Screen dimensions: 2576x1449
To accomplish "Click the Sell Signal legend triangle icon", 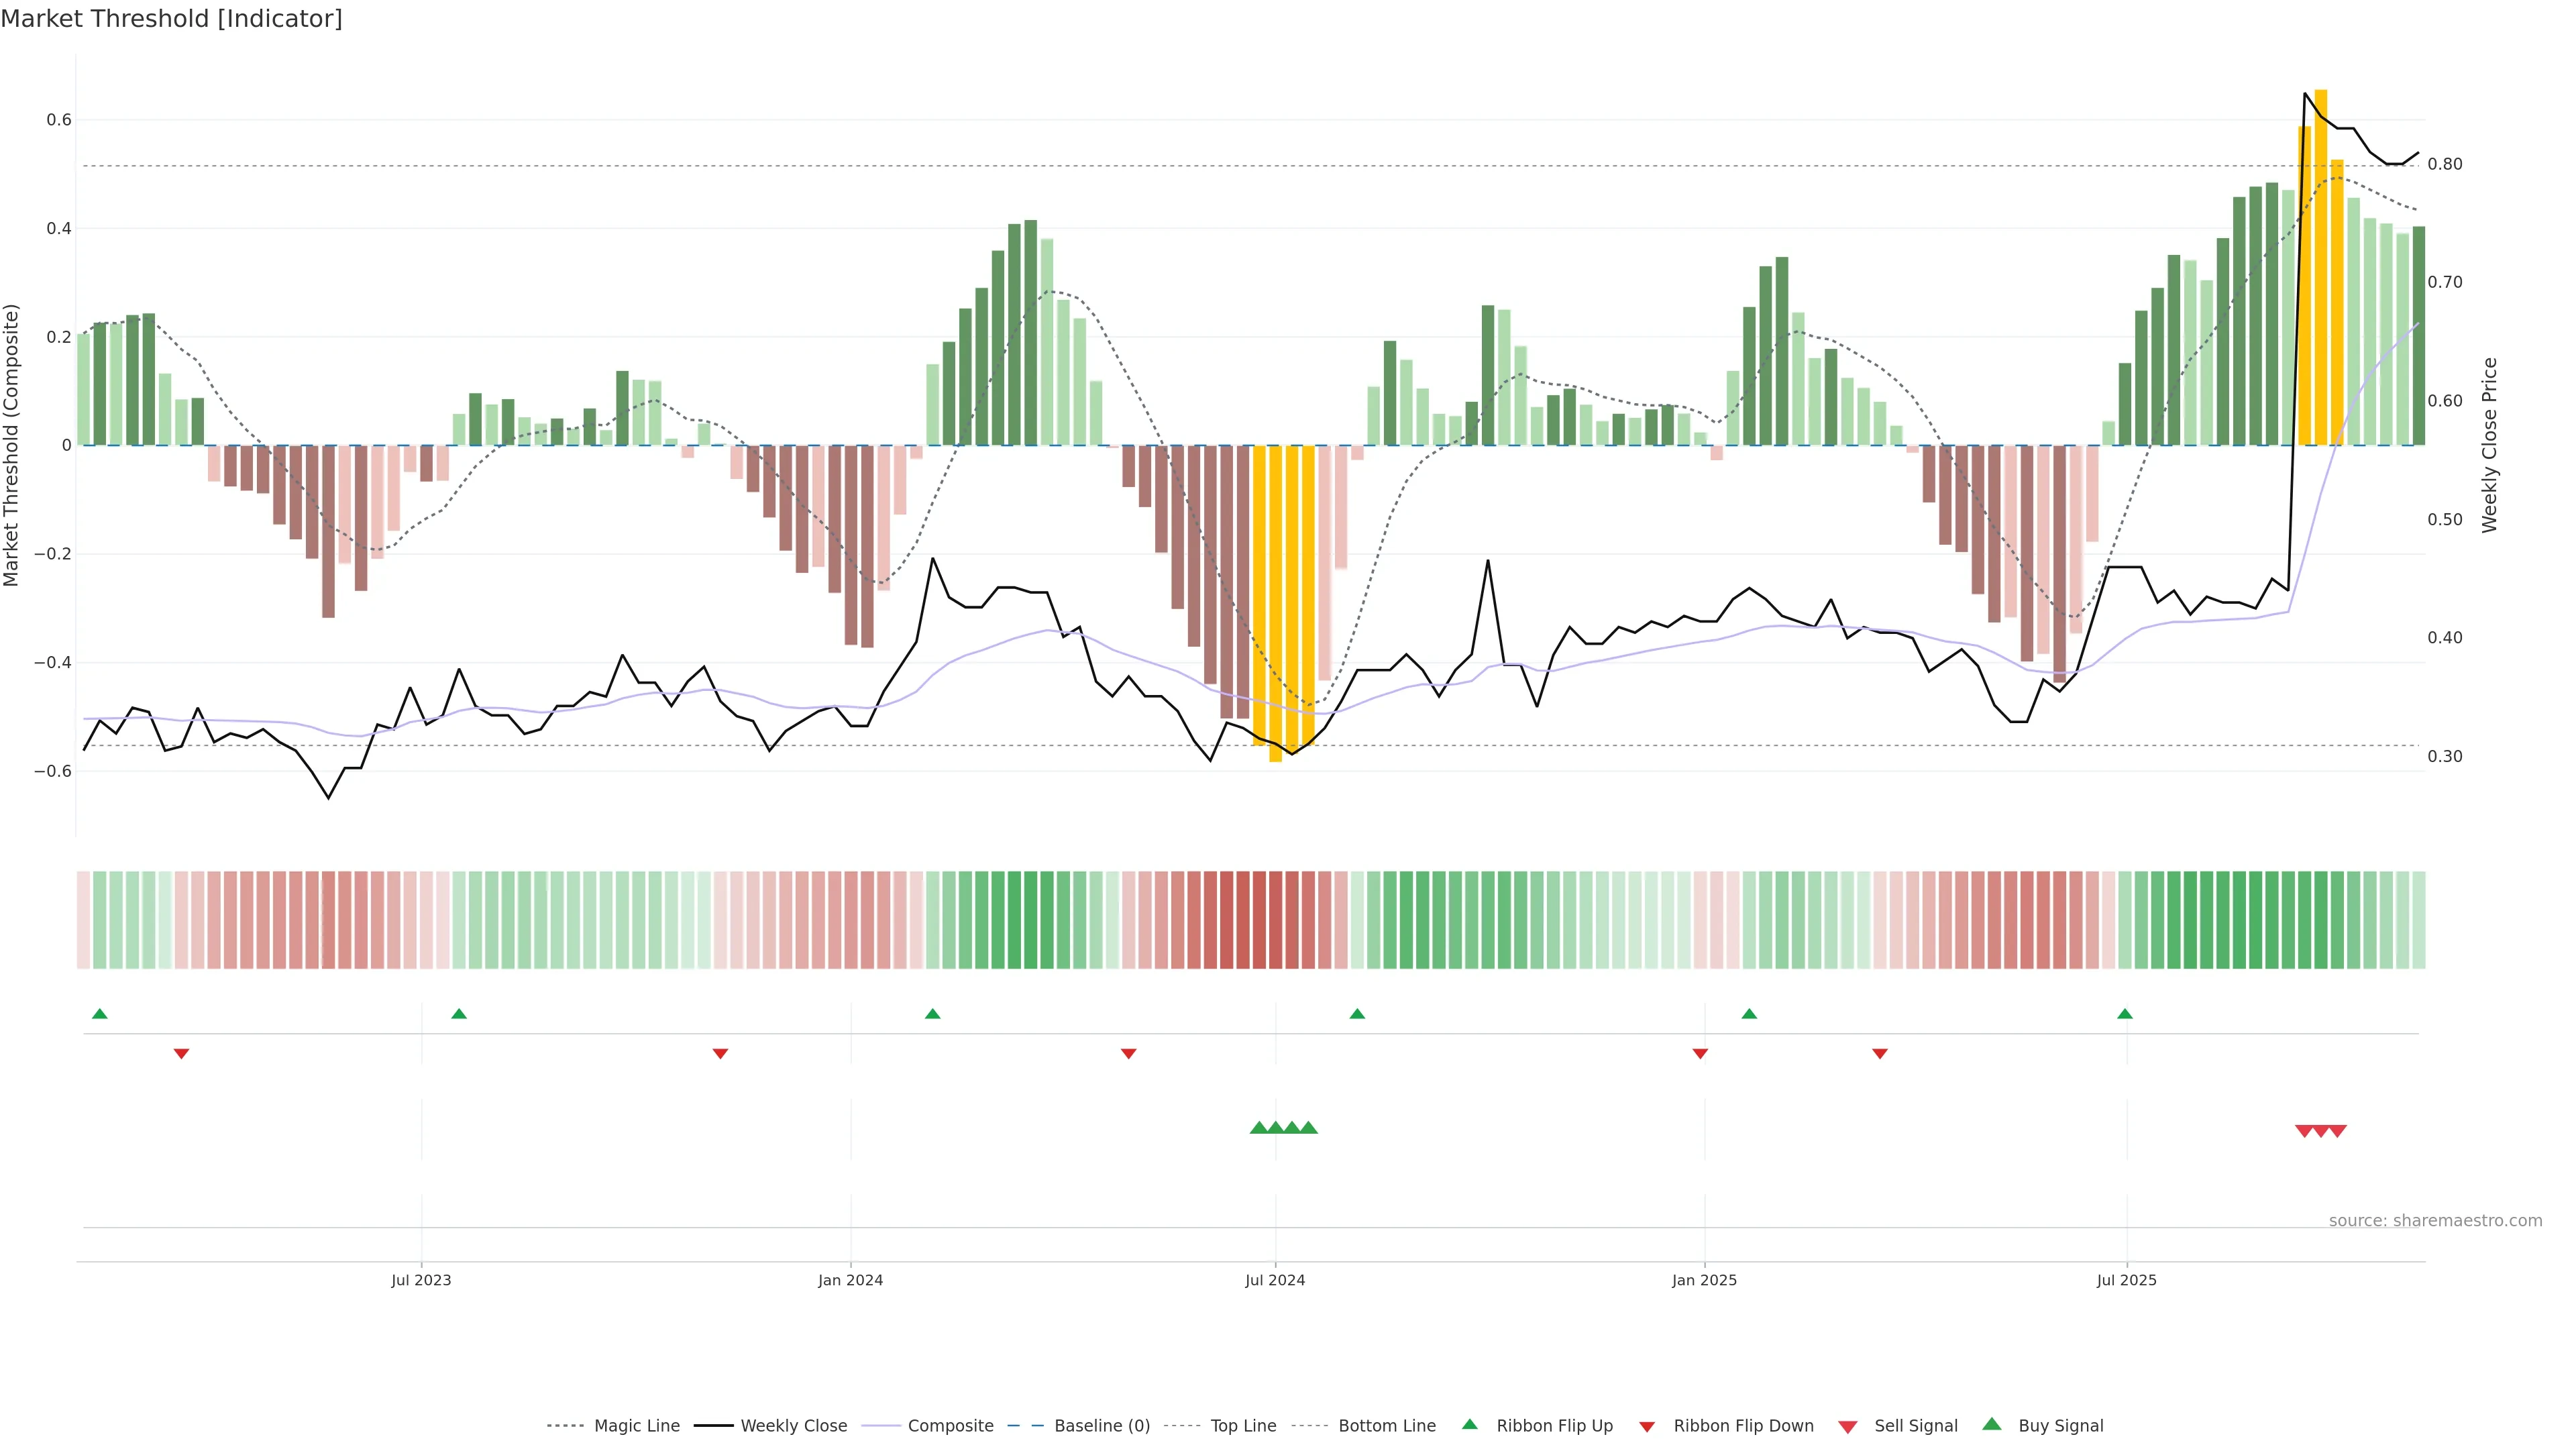I will [x=1847, y=1427].
